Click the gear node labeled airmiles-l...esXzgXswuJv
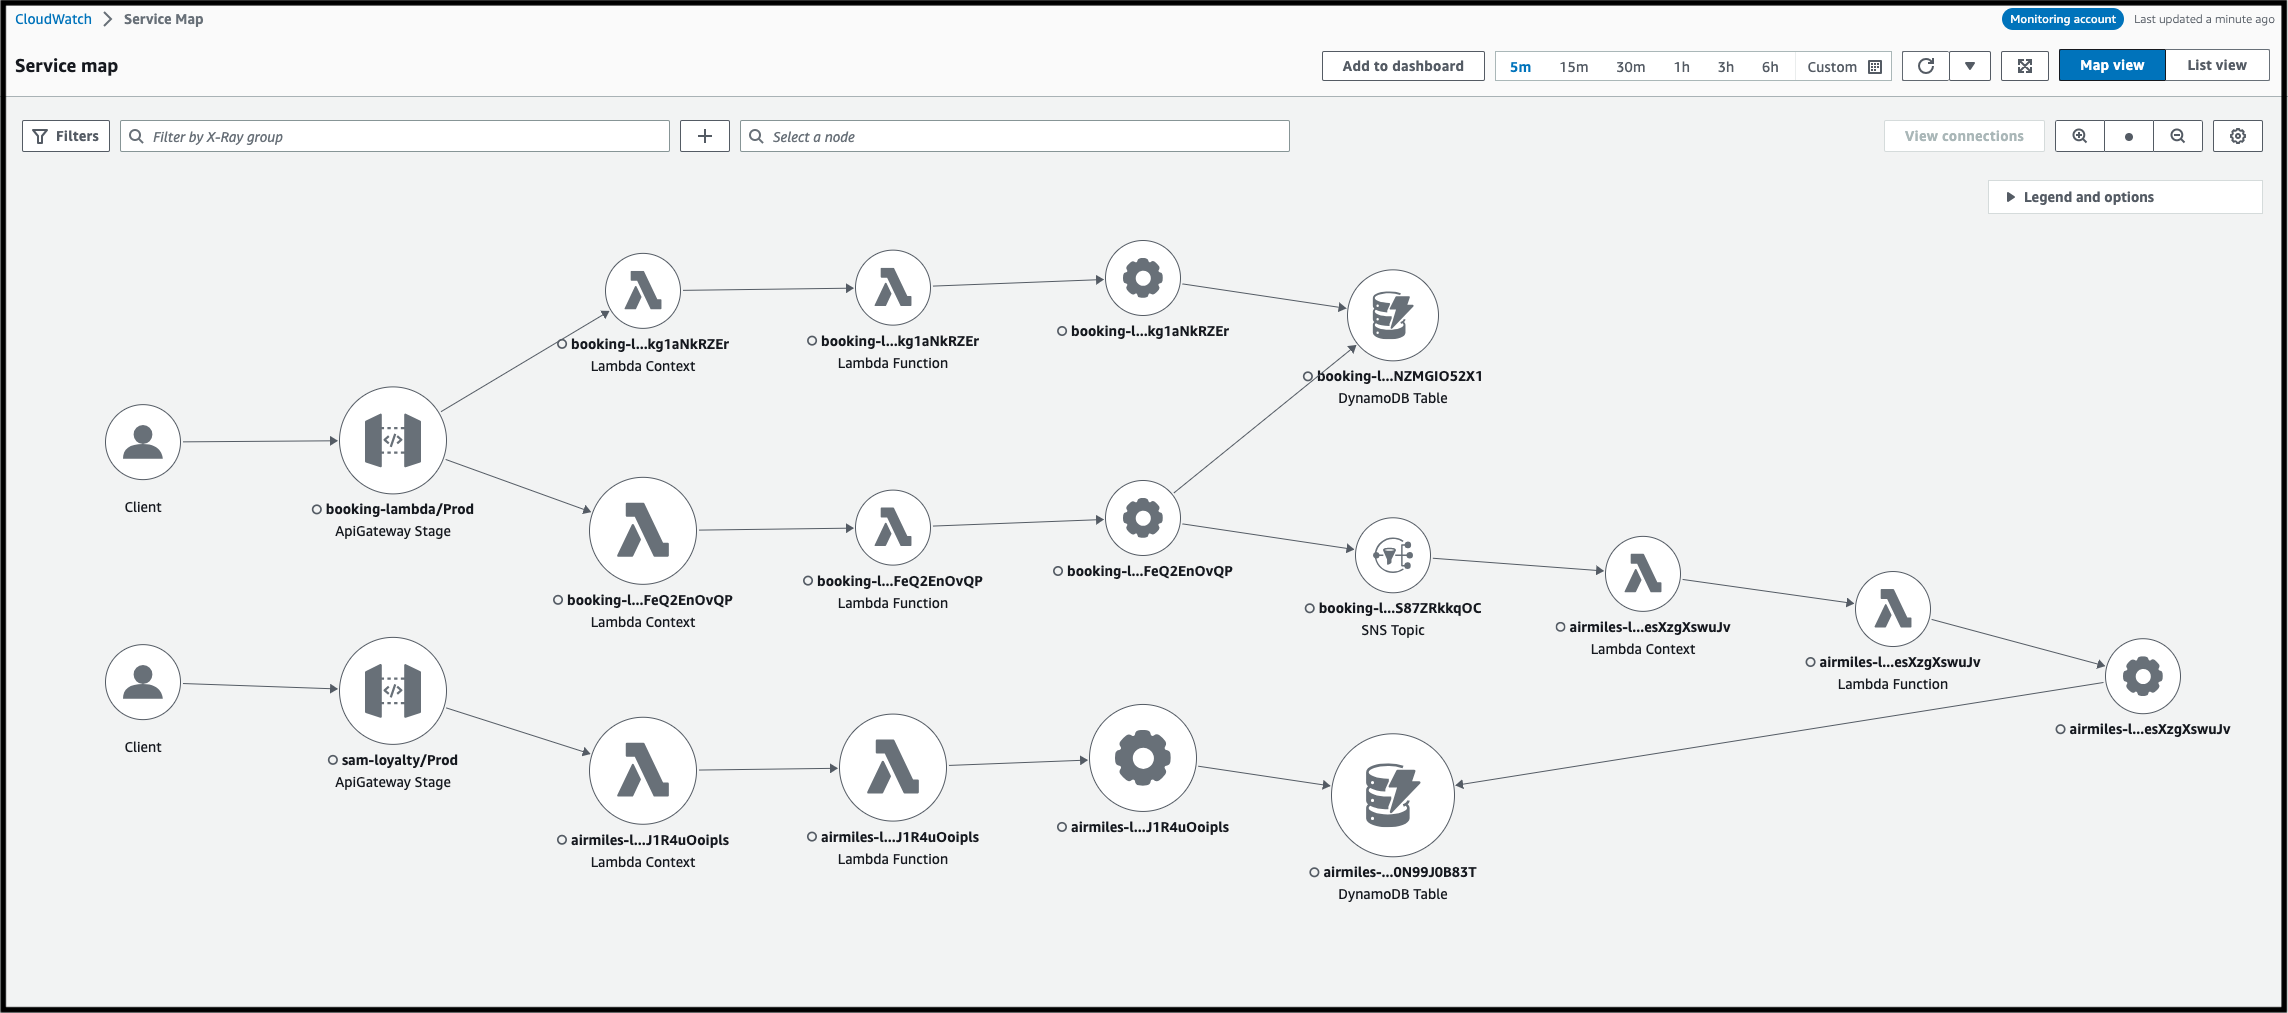Screen dimensions: 2288x1013 click(2143, 676)
